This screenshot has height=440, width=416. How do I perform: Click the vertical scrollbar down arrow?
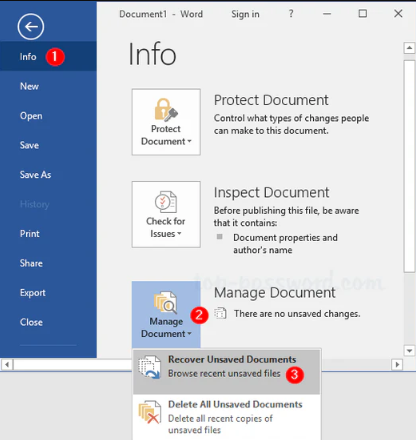click(x=409, y=351)
